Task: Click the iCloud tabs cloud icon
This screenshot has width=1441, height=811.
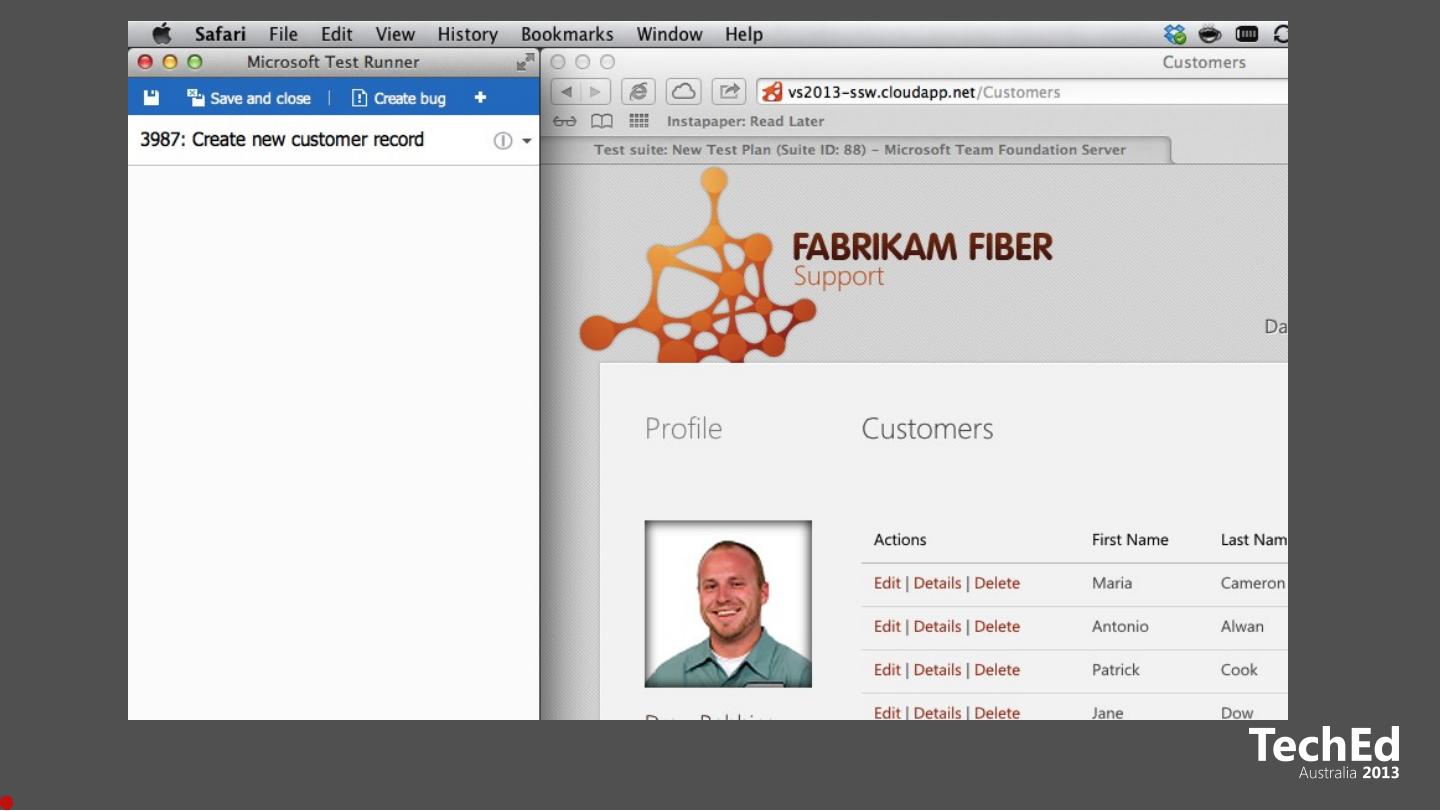Action: tap(684, 92)
